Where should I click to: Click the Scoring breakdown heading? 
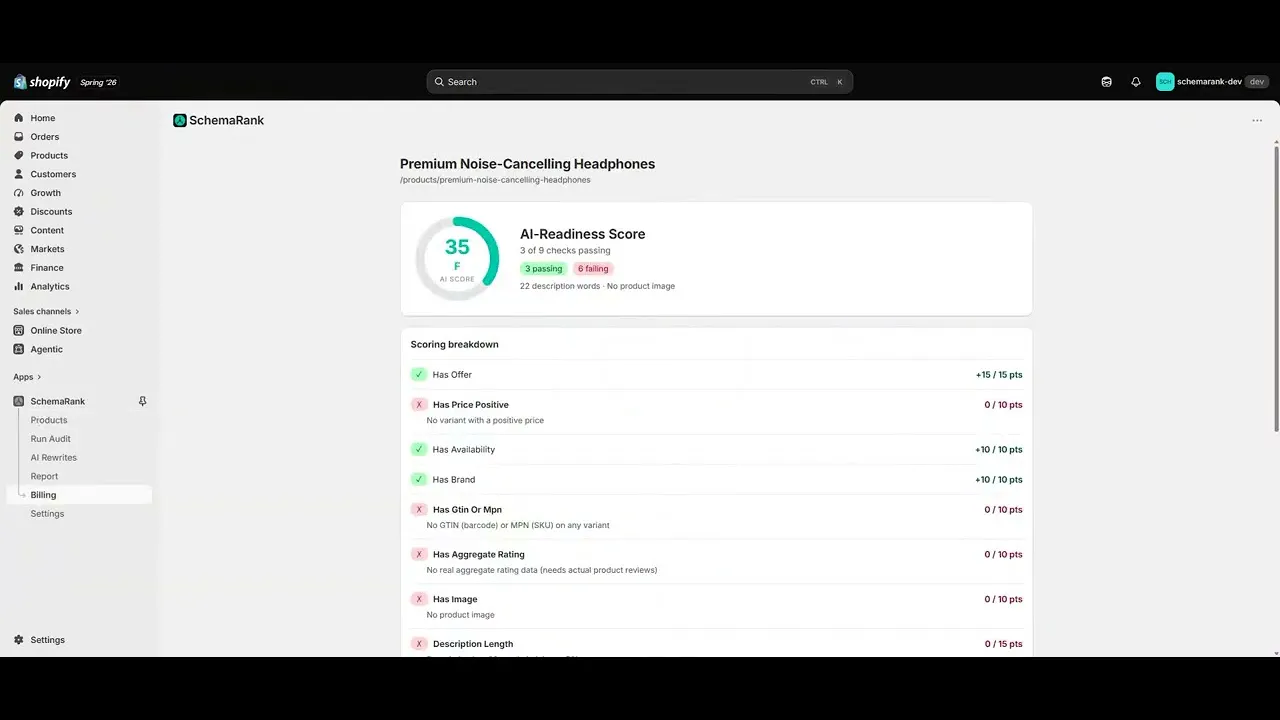click(454, 344)
